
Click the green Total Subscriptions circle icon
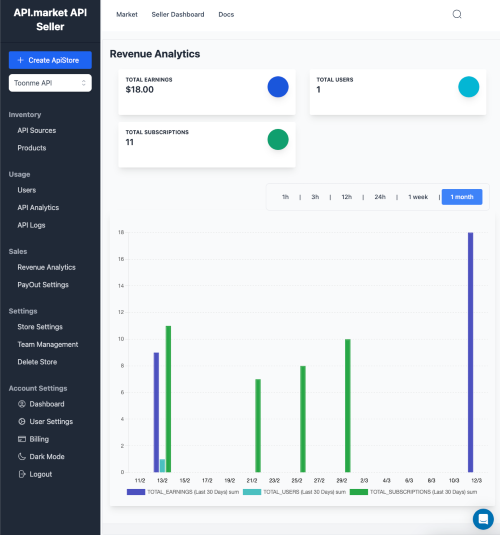click(x=278, y=139)
